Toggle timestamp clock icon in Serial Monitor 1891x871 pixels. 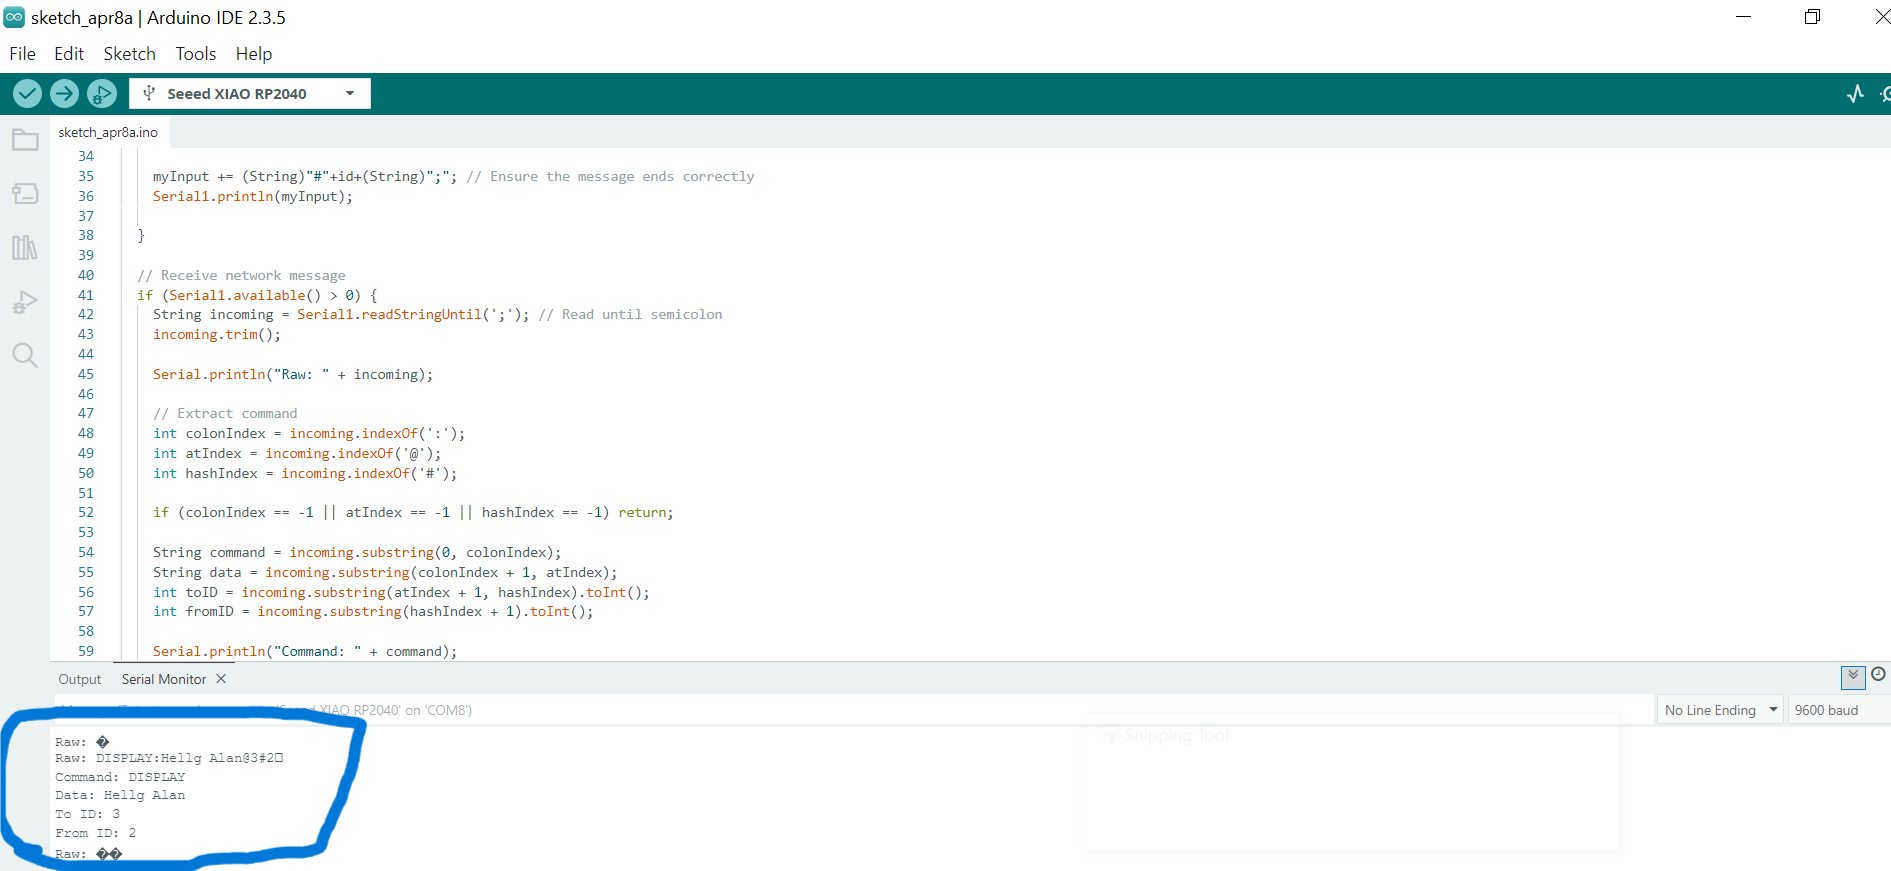(x=1878, y=675)
